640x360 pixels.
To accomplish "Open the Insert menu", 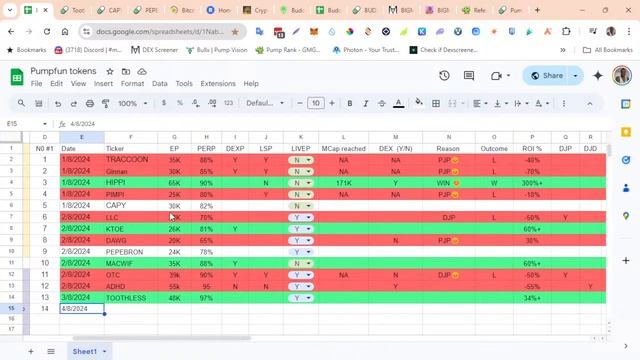I will coord(103,84).
